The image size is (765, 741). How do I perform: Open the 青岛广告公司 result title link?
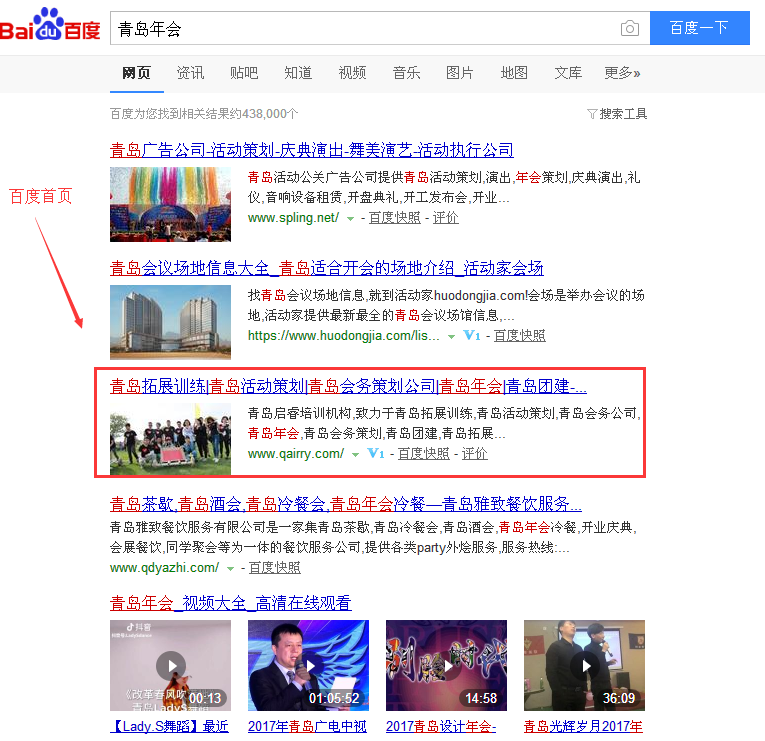coord(311,150)
